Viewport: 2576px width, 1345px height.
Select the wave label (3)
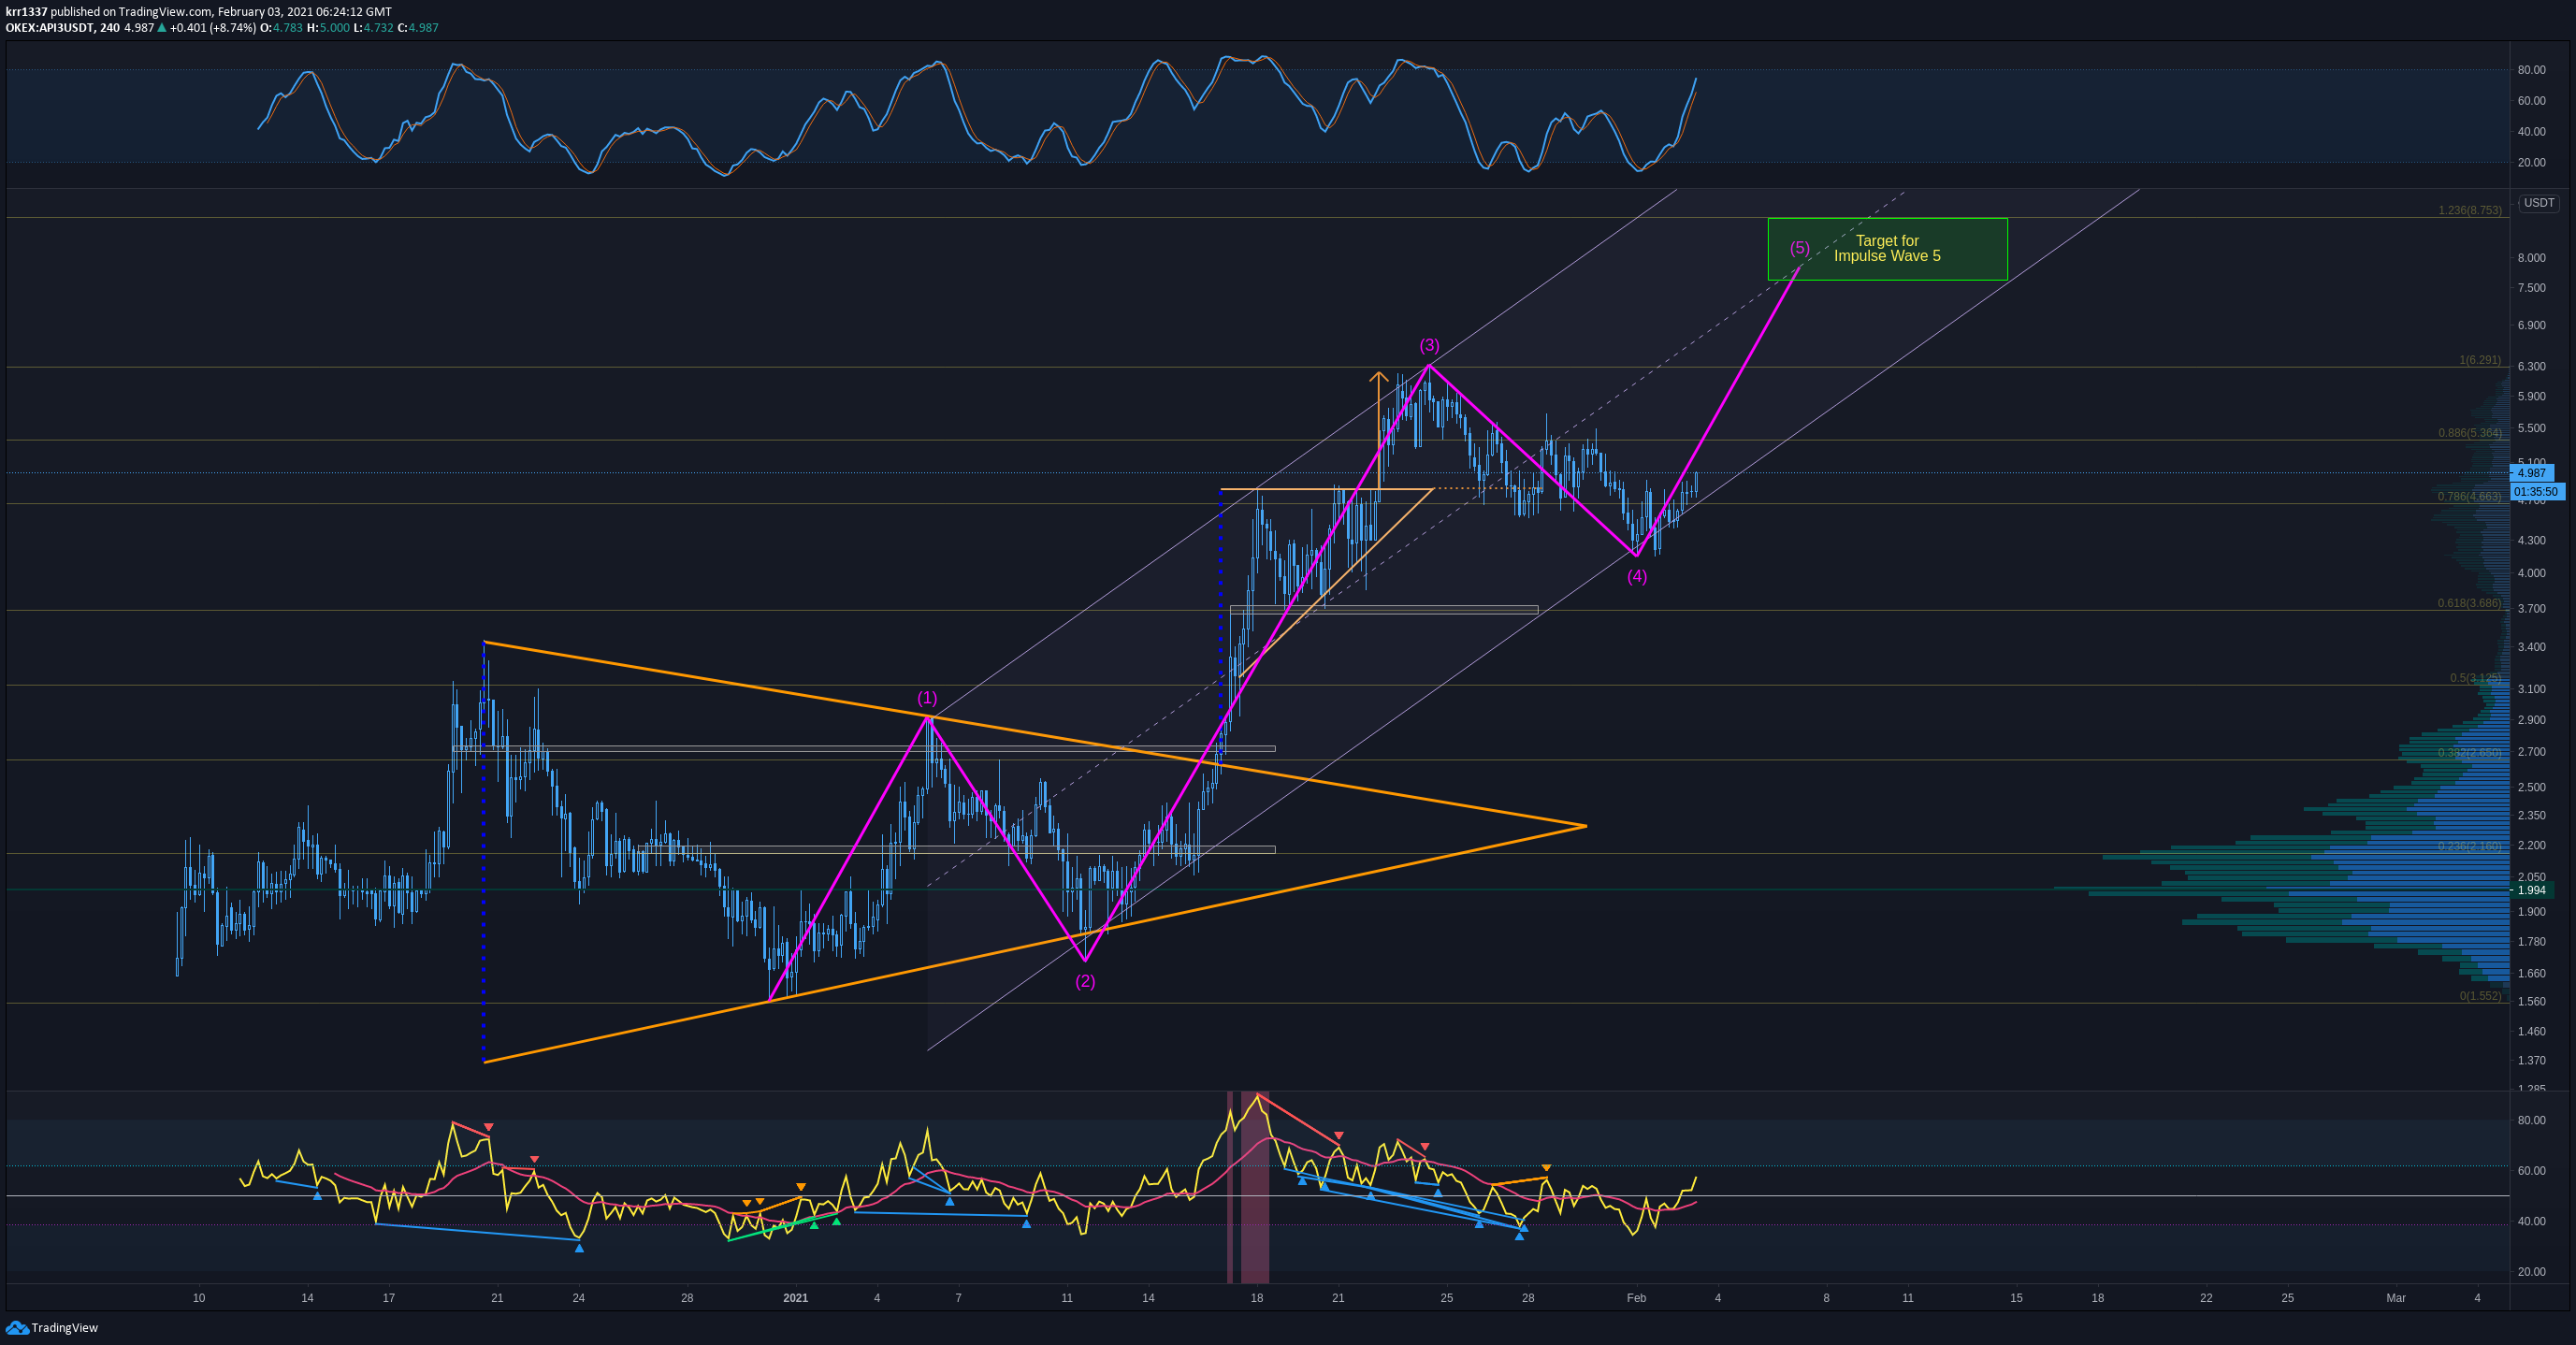[x=1429, y=345]
